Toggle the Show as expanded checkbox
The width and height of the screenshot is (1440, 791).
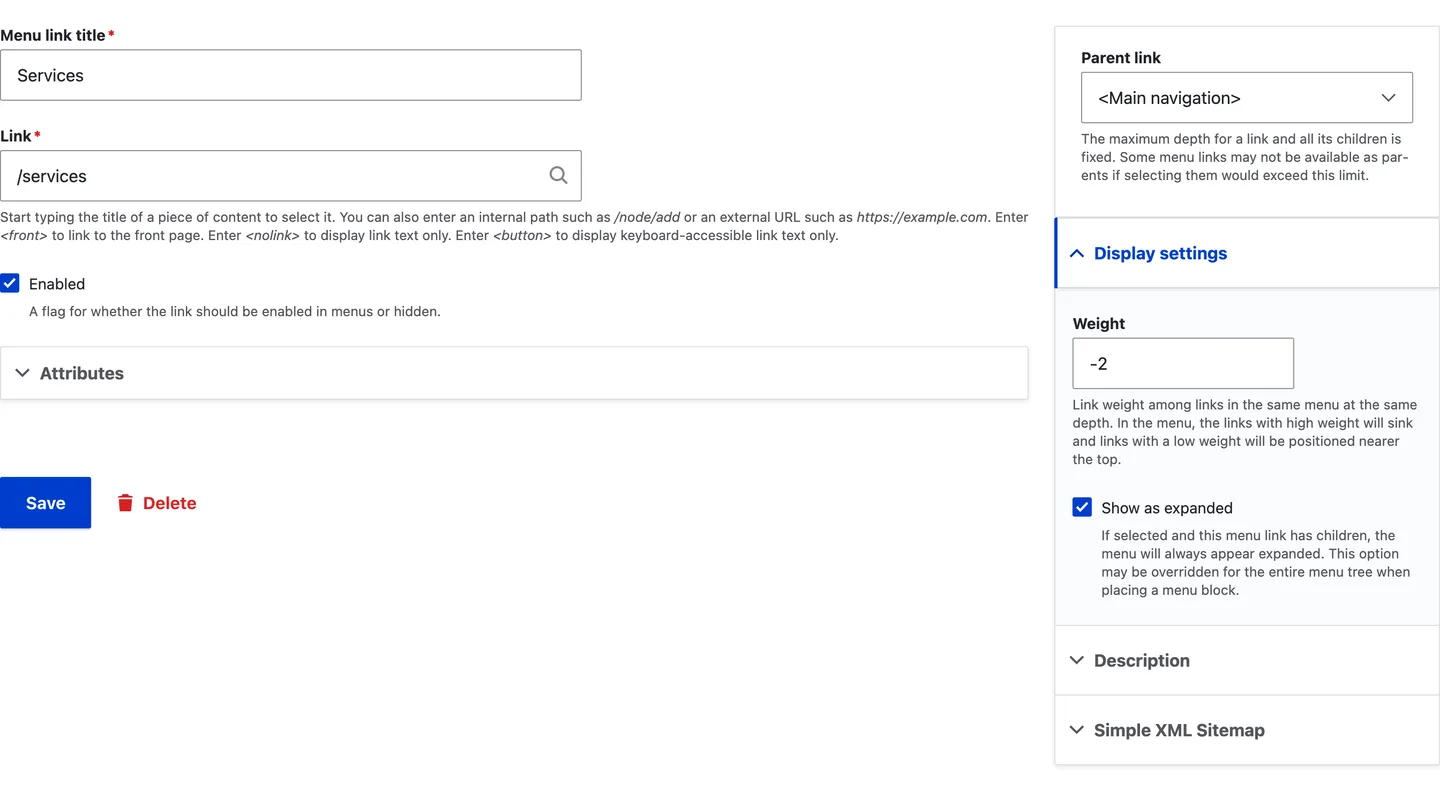click(1082, 507)
